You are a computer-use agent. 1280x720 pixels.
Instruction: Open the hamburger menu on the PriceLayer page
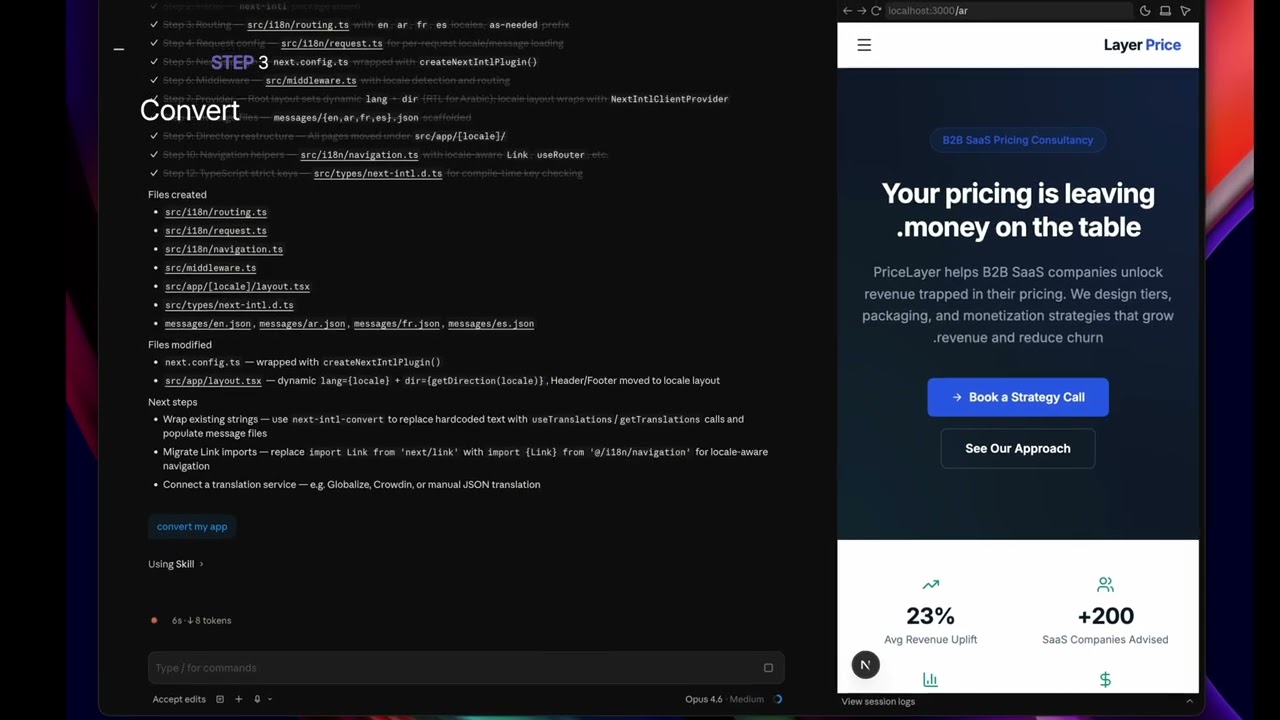(x=864, y=45)
